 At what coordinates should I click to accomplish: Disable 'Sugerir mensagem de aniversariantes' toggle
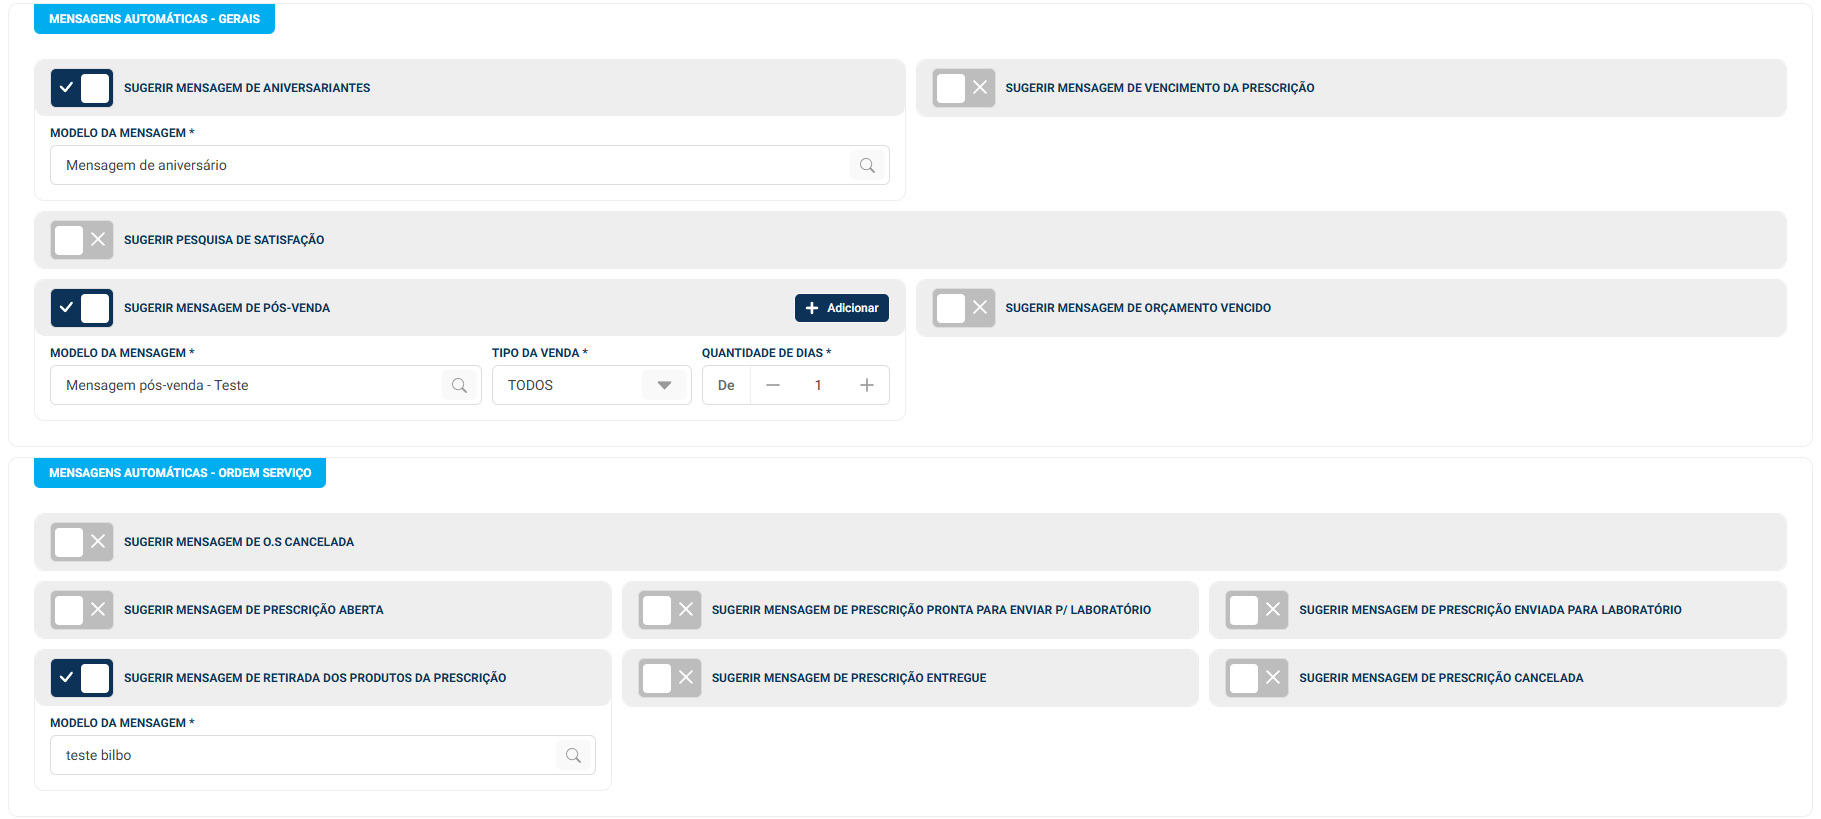(82, 88)
